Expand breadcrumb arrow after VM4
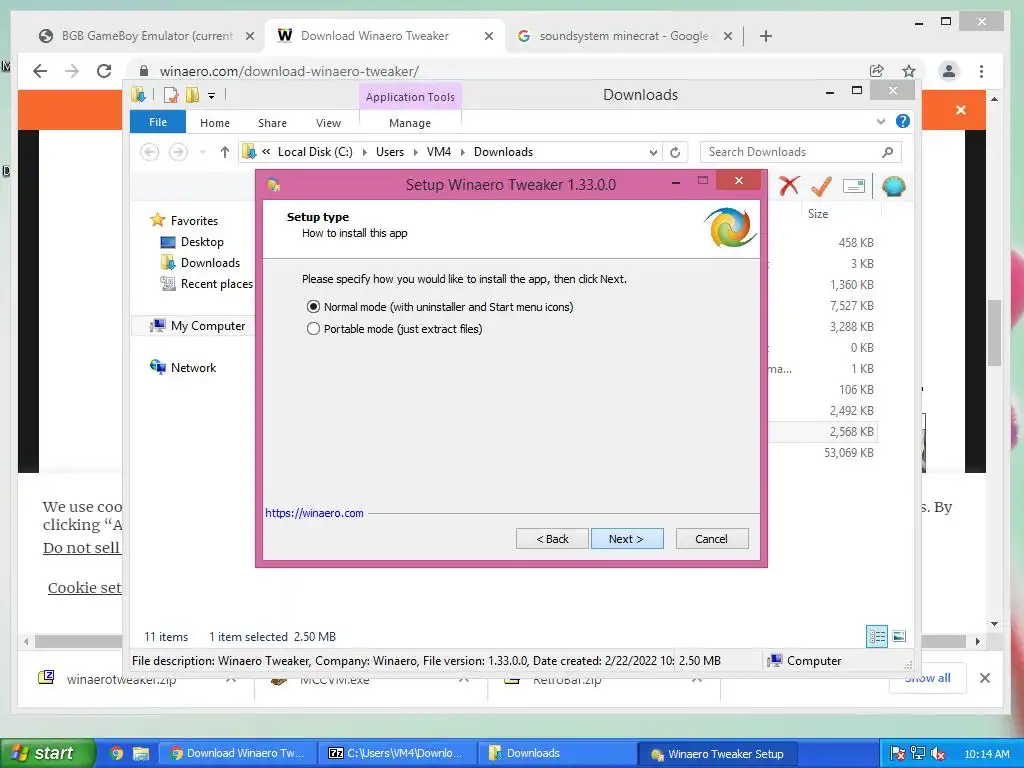This screenshot has width=1024, height=768. coord(462,152)
